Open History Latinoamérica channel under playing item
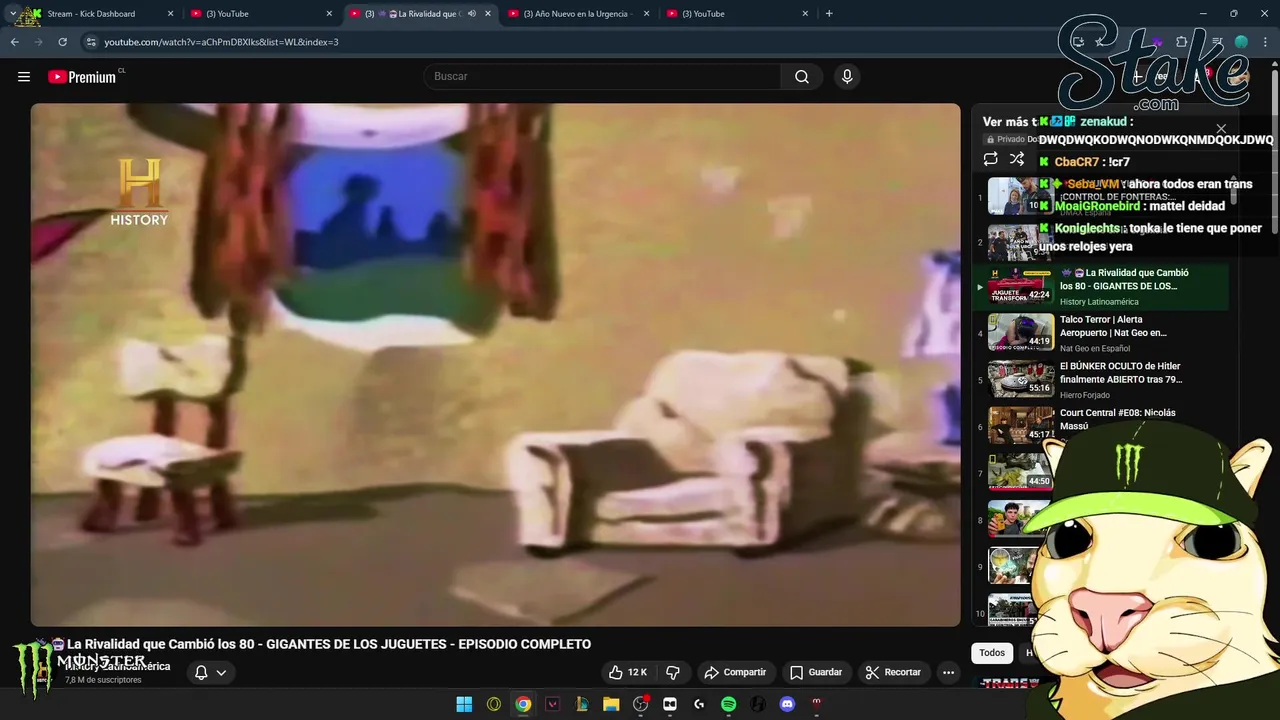The image size is (1280, 720). (1099, 302)
